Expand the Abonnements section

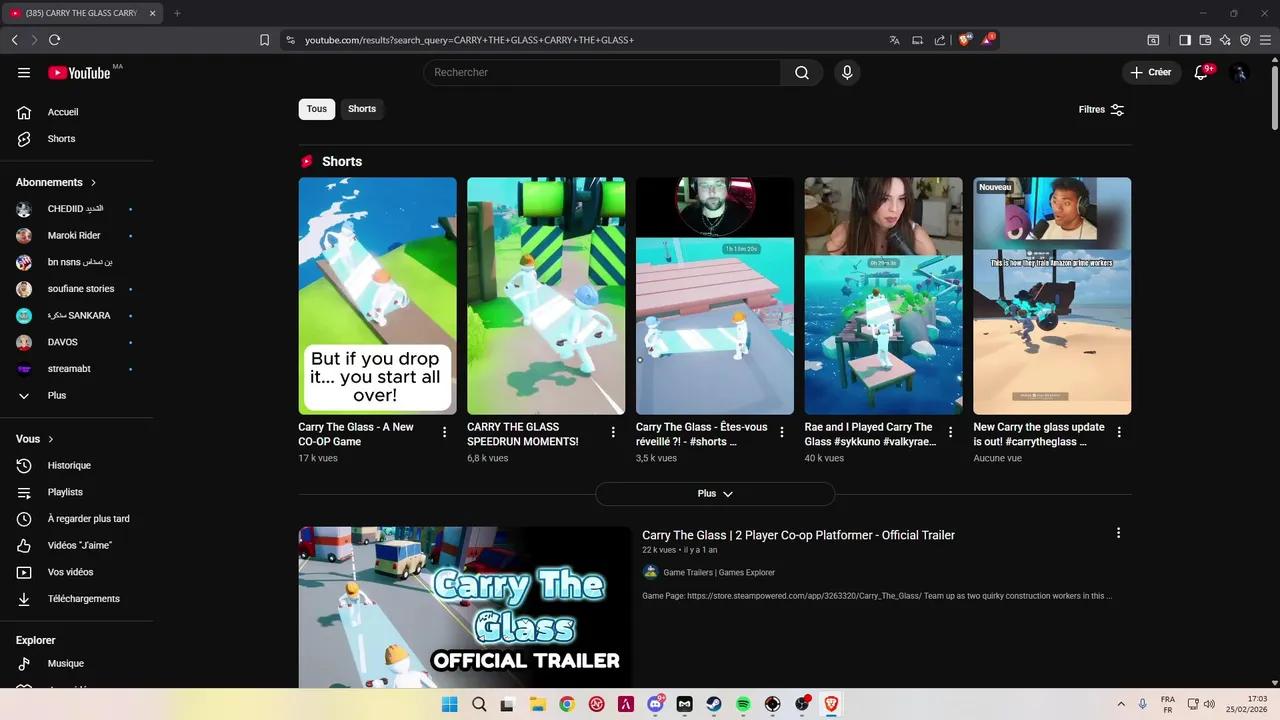point(56,182)
